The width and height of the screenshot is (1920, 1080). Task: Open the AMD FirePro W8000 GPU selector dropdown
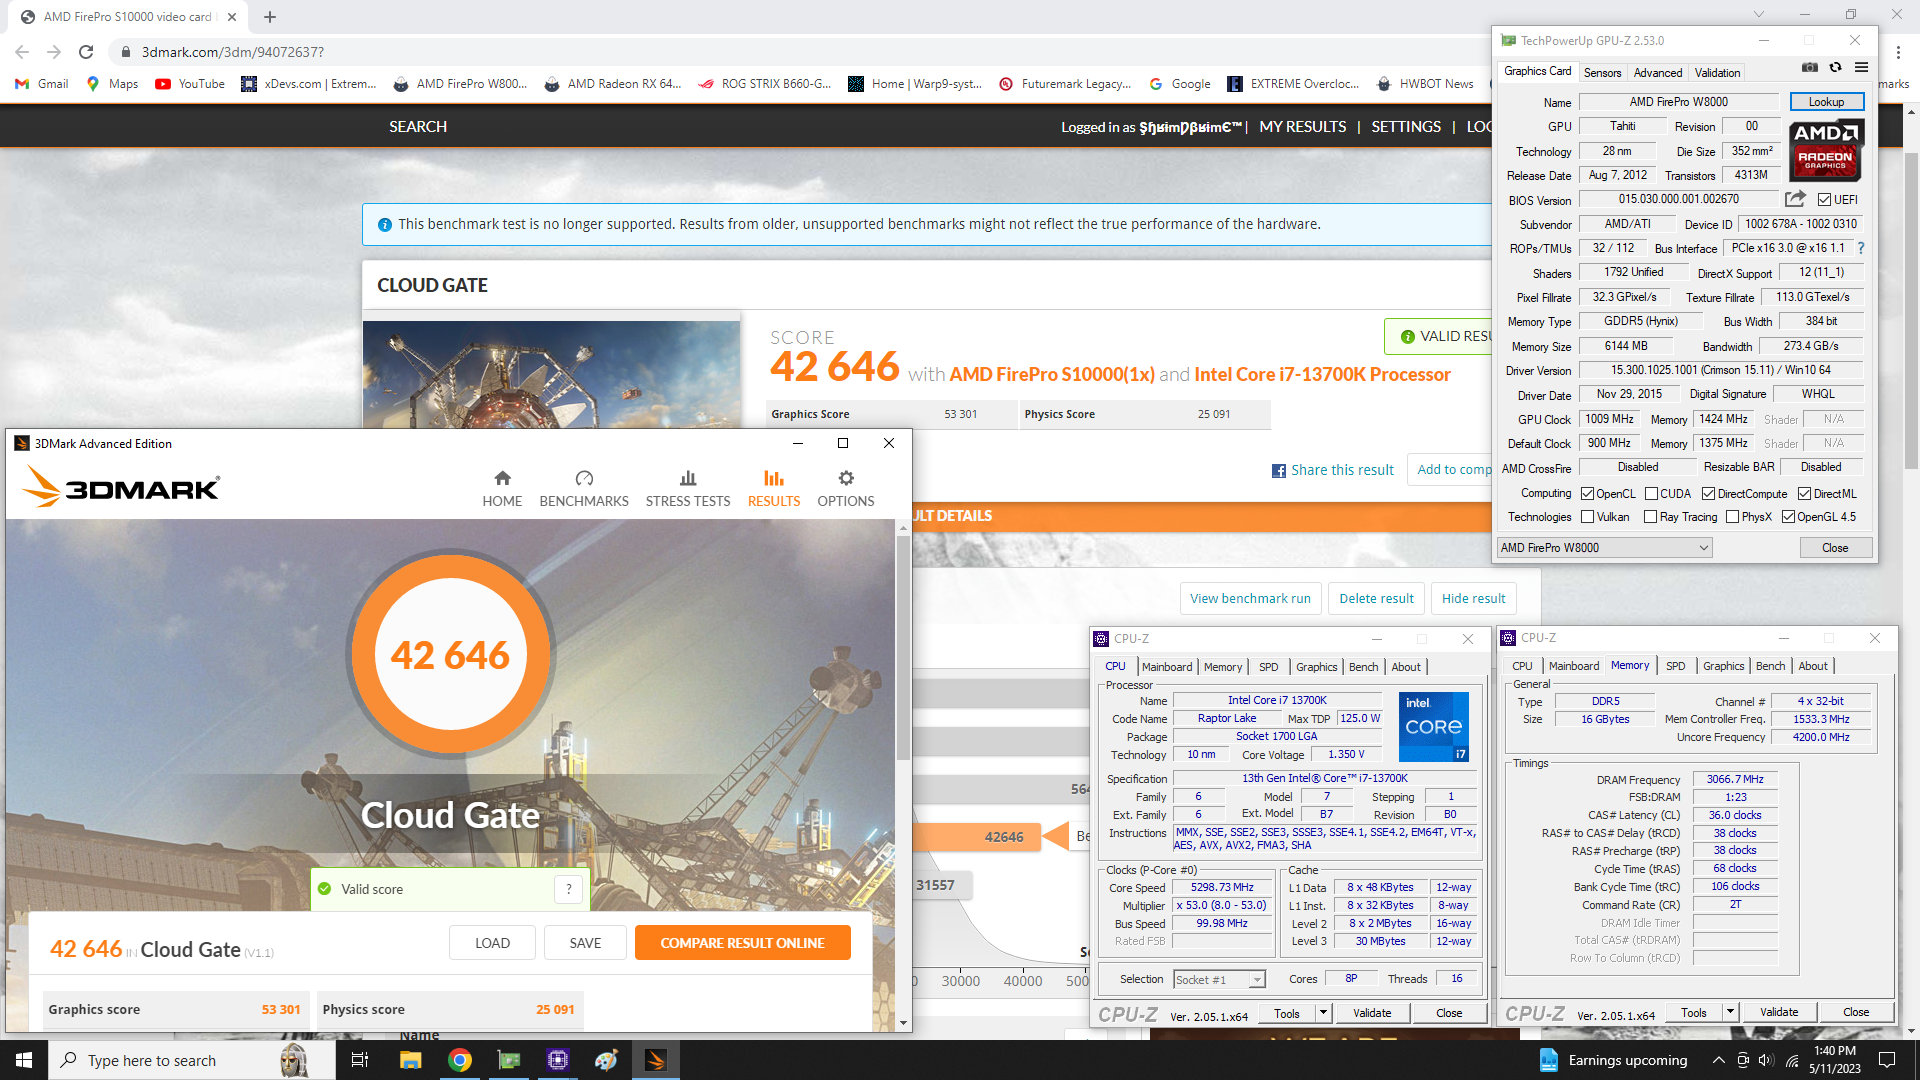[x=1605, y=548]
